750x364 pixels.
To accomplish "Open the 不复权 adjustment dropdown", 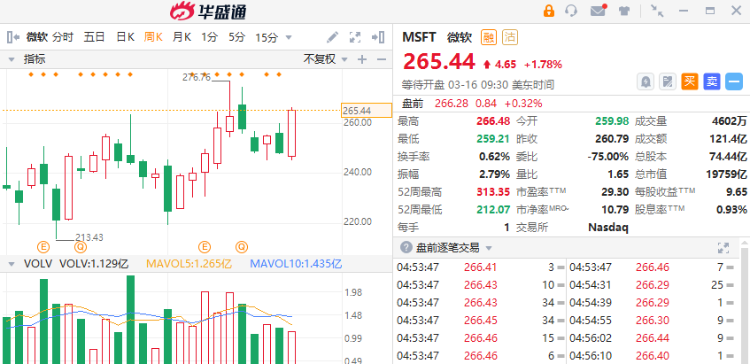I will point(325,59).
